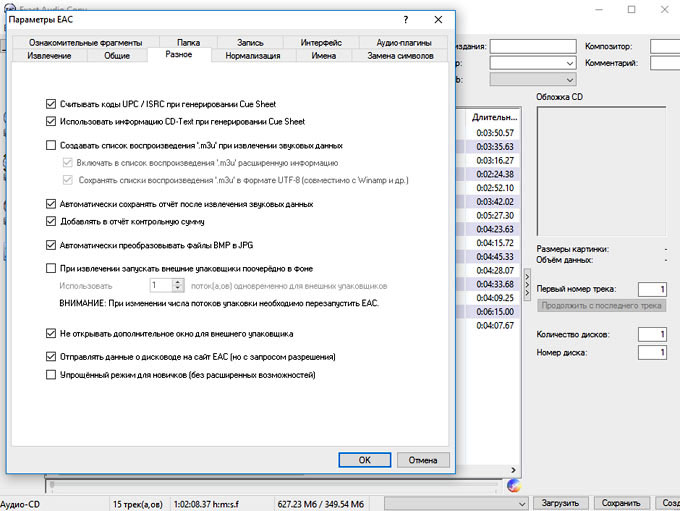
Task: Click the round colorful icon beside the progress bar
Action: tap(514, 485)
